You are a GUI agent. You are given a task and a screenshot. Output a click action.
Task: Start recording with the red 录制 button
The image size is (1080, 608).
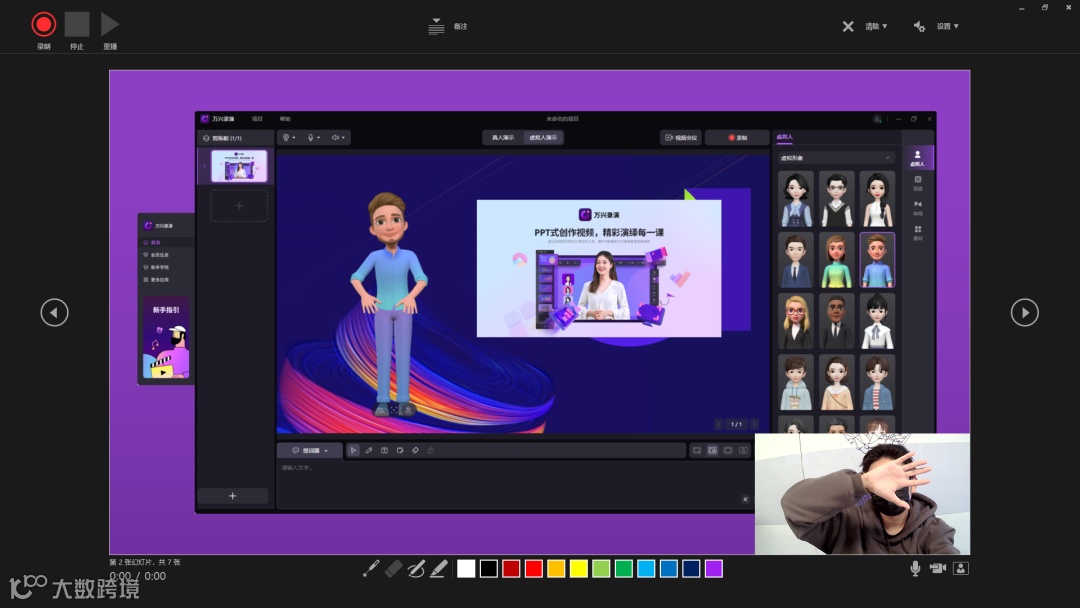pyautogui.click(x=43, y=25)
